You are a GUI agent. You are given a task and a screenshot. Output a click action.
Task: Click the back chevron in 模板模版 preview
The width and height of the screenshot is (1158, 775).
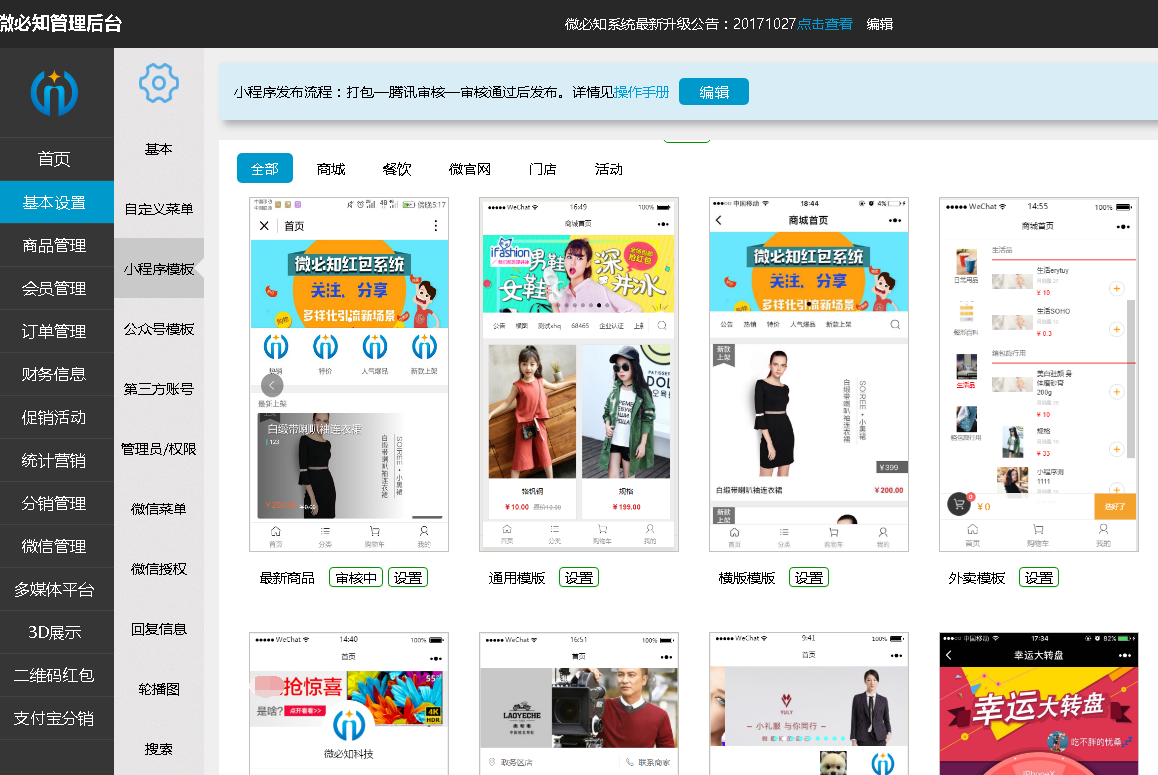tap(719, 220)
